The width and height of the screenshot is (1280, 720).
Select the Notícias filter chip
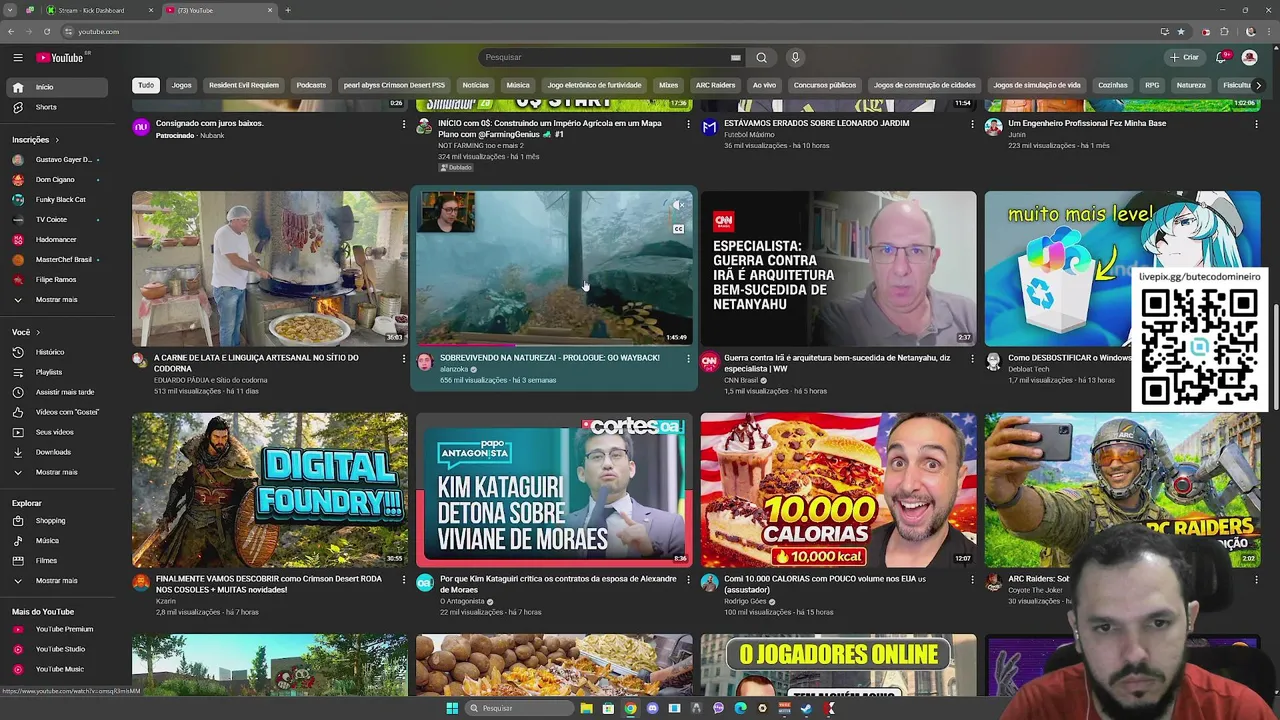coord(475,85)
